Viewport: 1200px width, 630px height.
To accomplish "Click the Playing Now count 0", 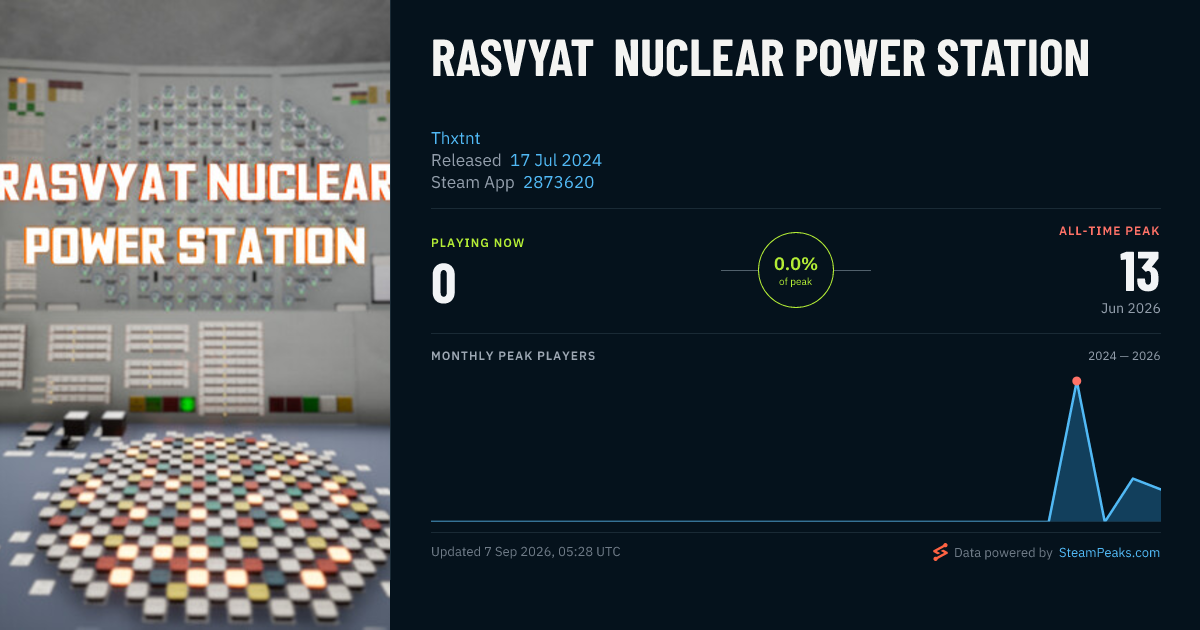I will point(444,283).
